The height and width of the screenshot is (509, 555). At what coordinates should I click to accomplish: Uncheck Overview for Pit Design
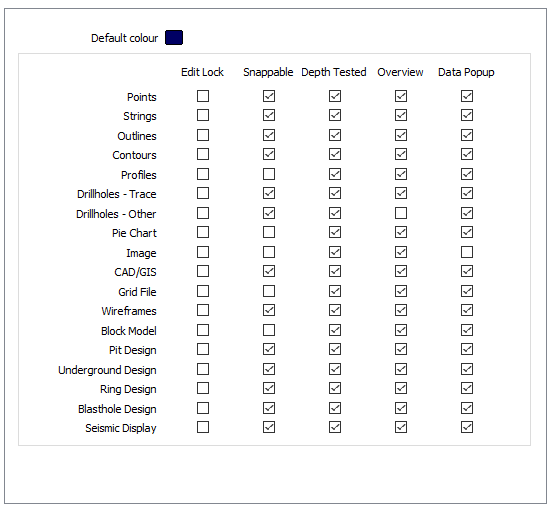(x=401, y=349)
